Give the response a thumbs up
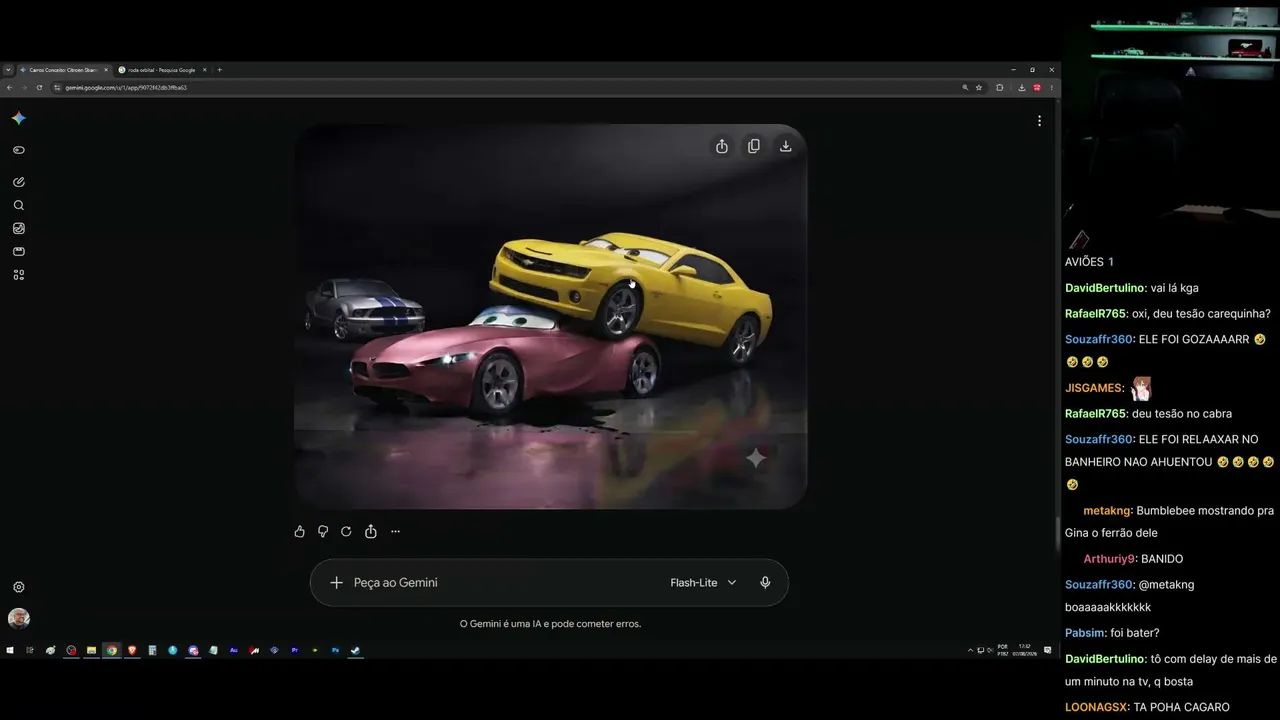1280x720 pixels. (299, 531)
